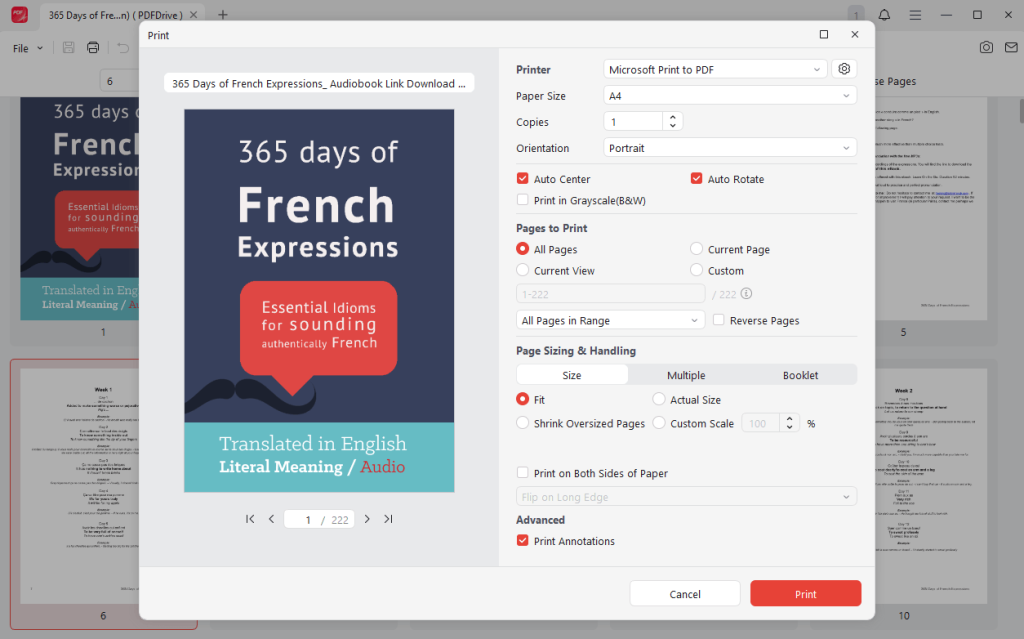Open the Orientation dropdown
The width and height of the screenshot is (1024, 639).
point(729,147)
